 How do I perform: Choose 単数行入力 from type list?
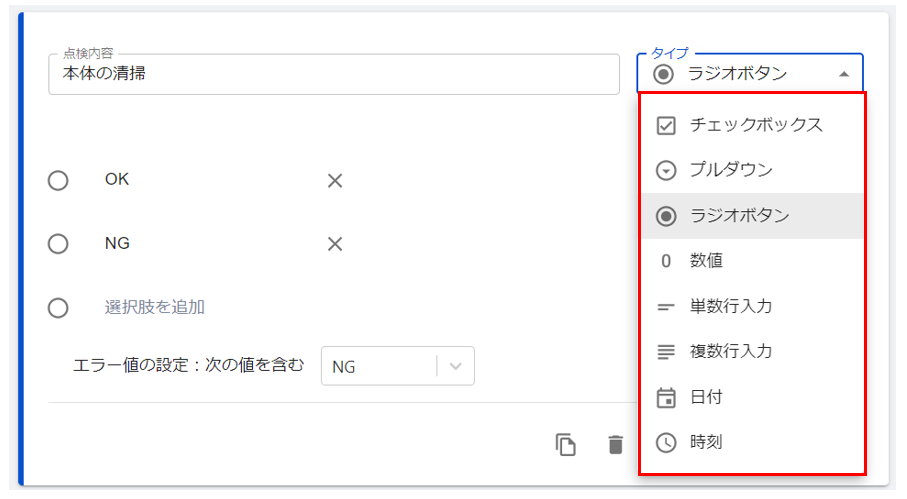click(x=752, y=306)
